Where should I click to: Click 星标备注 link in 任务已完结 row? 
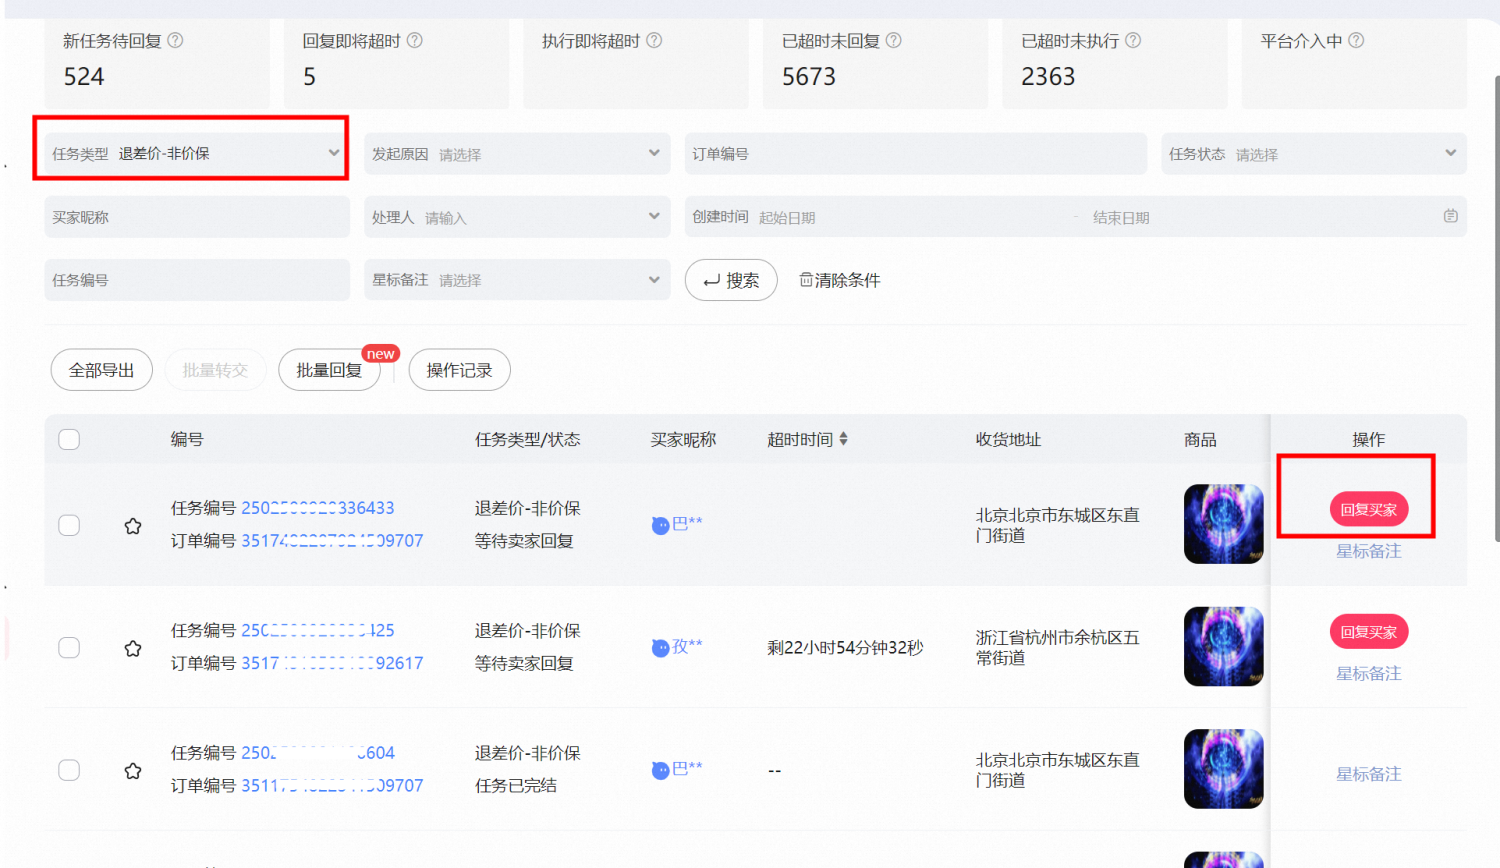pos(1369,774)
